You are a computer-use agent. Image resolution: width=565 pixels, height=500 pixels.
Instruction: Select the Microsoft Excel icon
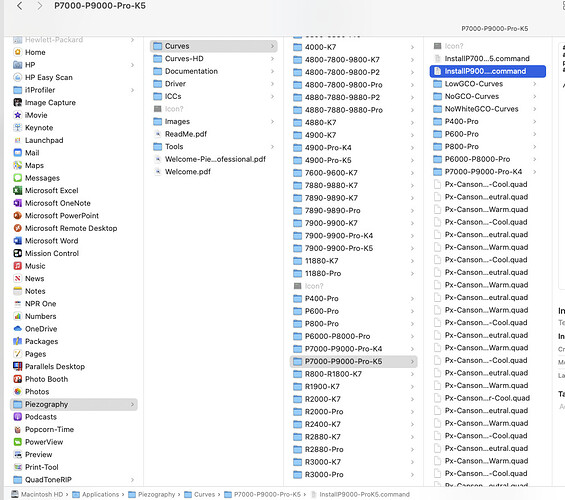click(x=17, y=191)
